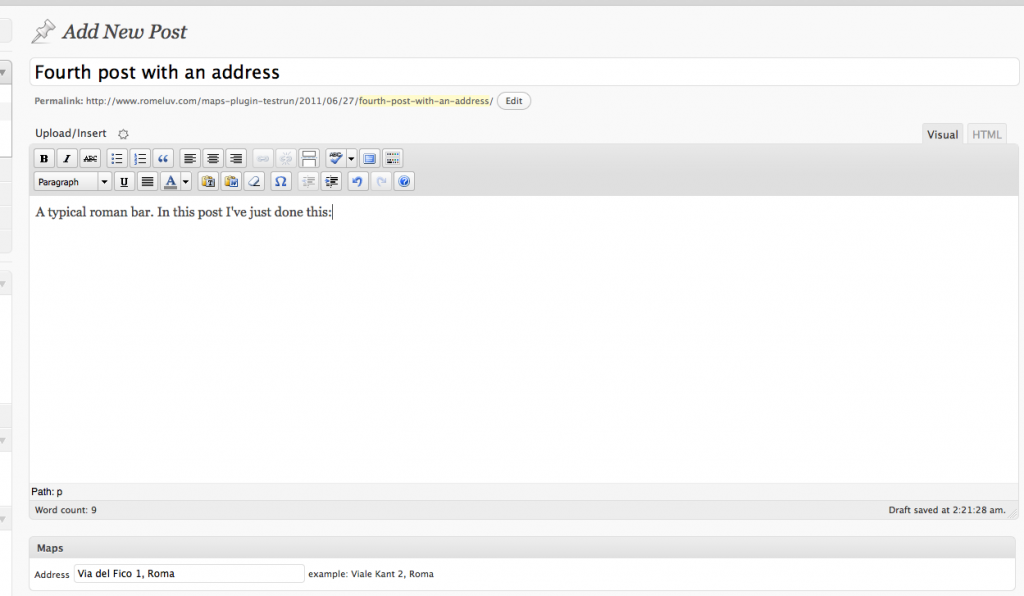The image size is (1024, 596).
Task: Insert an unordered bullet list
Action: coord(117,158)
